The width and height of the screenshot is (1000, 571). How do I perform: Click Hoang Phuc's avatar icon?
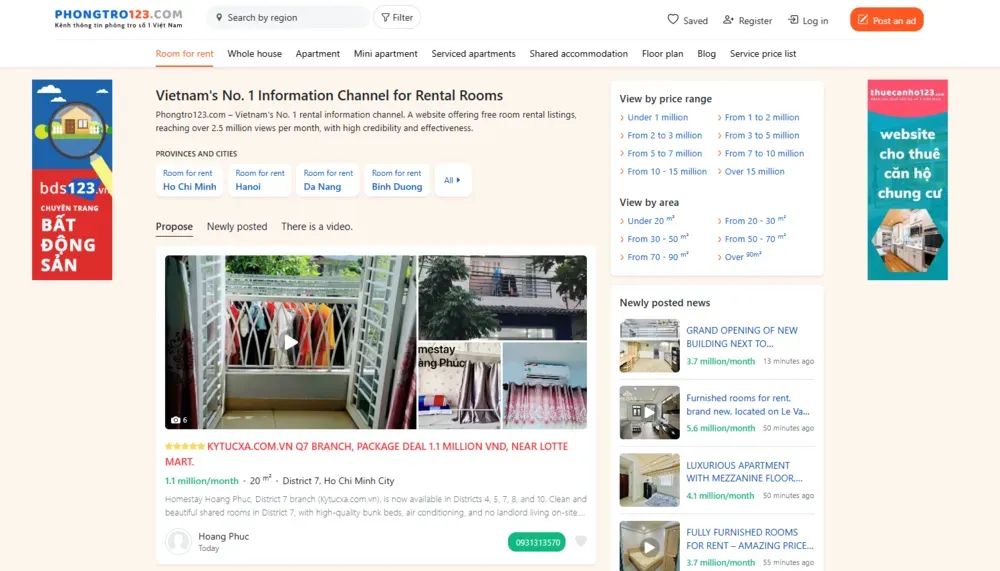[x=178, y=542]
